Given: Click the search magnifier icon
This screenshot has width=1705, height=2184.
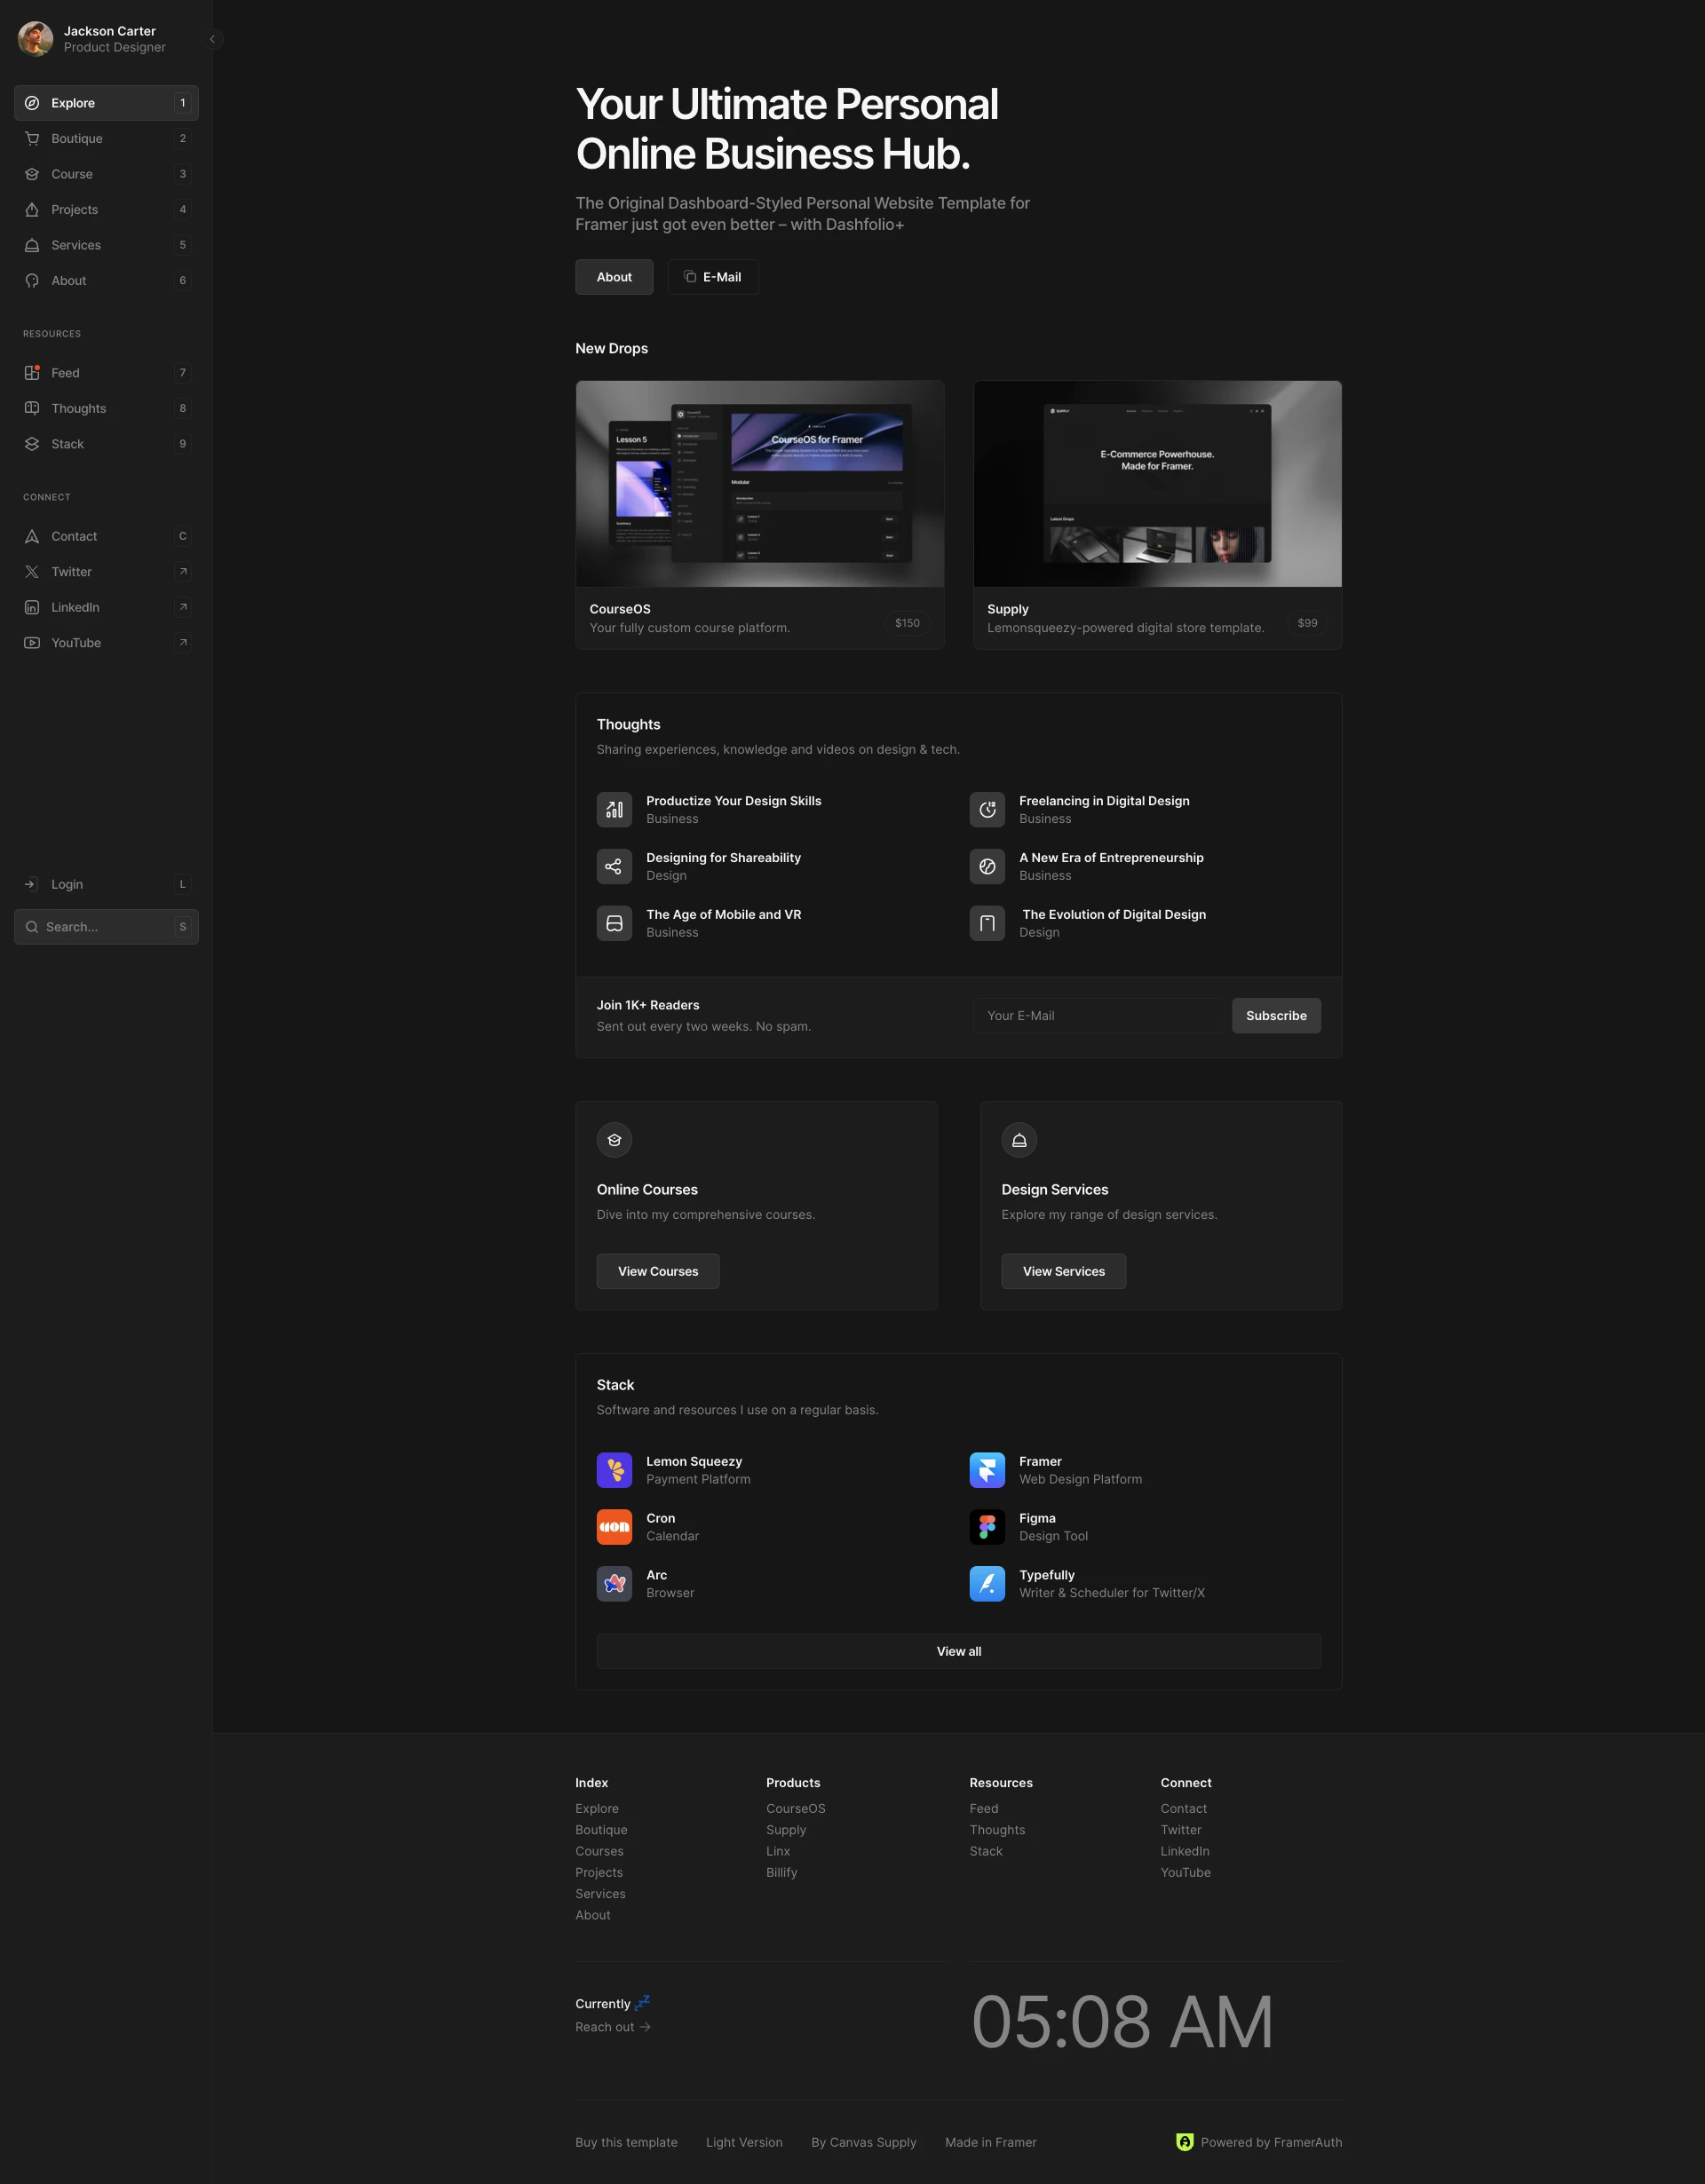Looking at the screenshot, I should [x=31, y=926].
